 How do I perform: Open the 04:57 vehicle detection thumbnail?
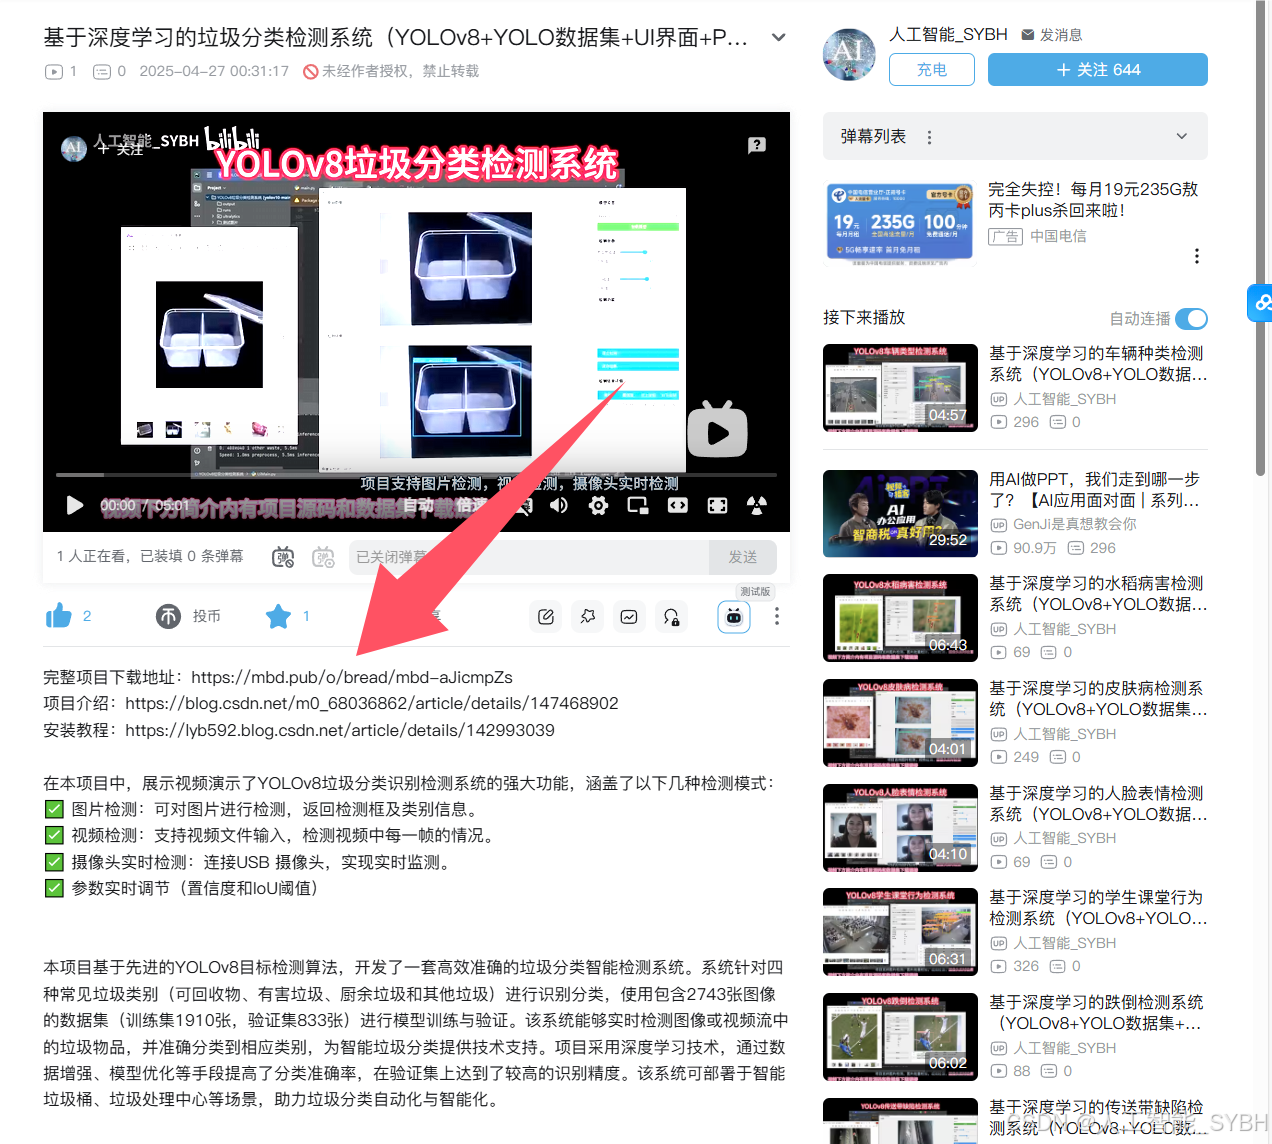tap(900, 388)
